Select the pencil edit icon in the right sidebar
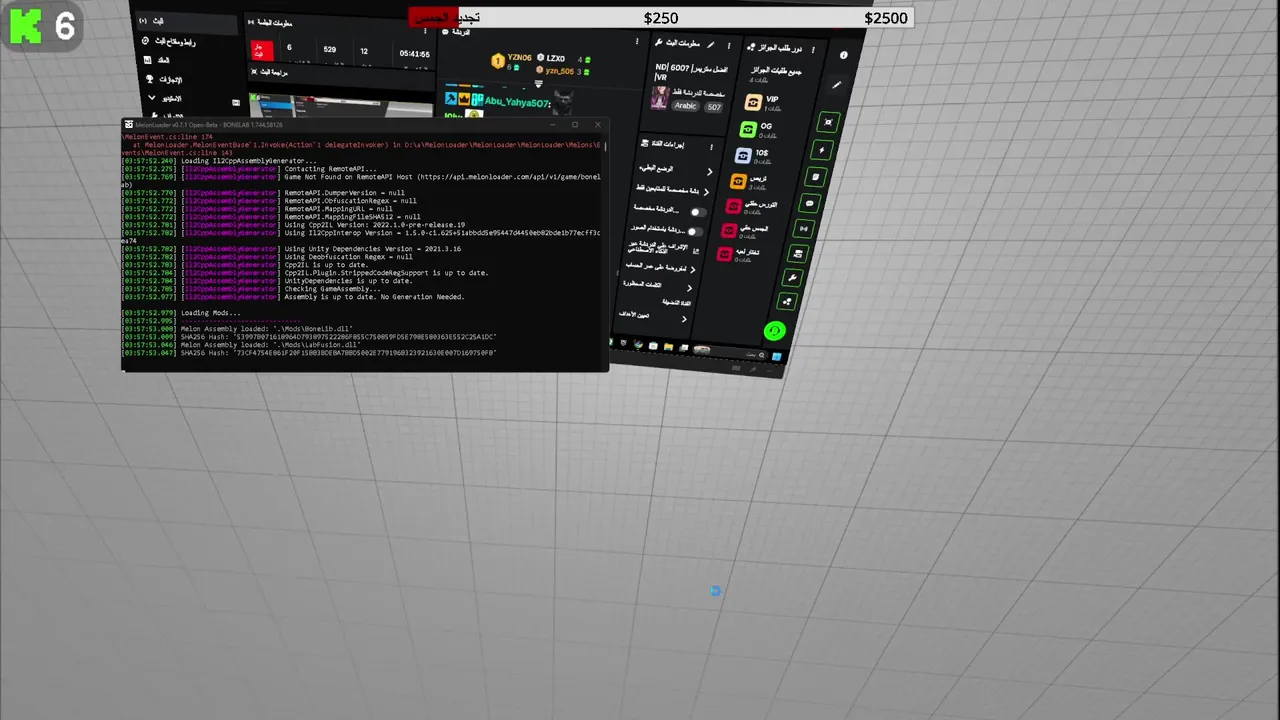 coord(837,85)
